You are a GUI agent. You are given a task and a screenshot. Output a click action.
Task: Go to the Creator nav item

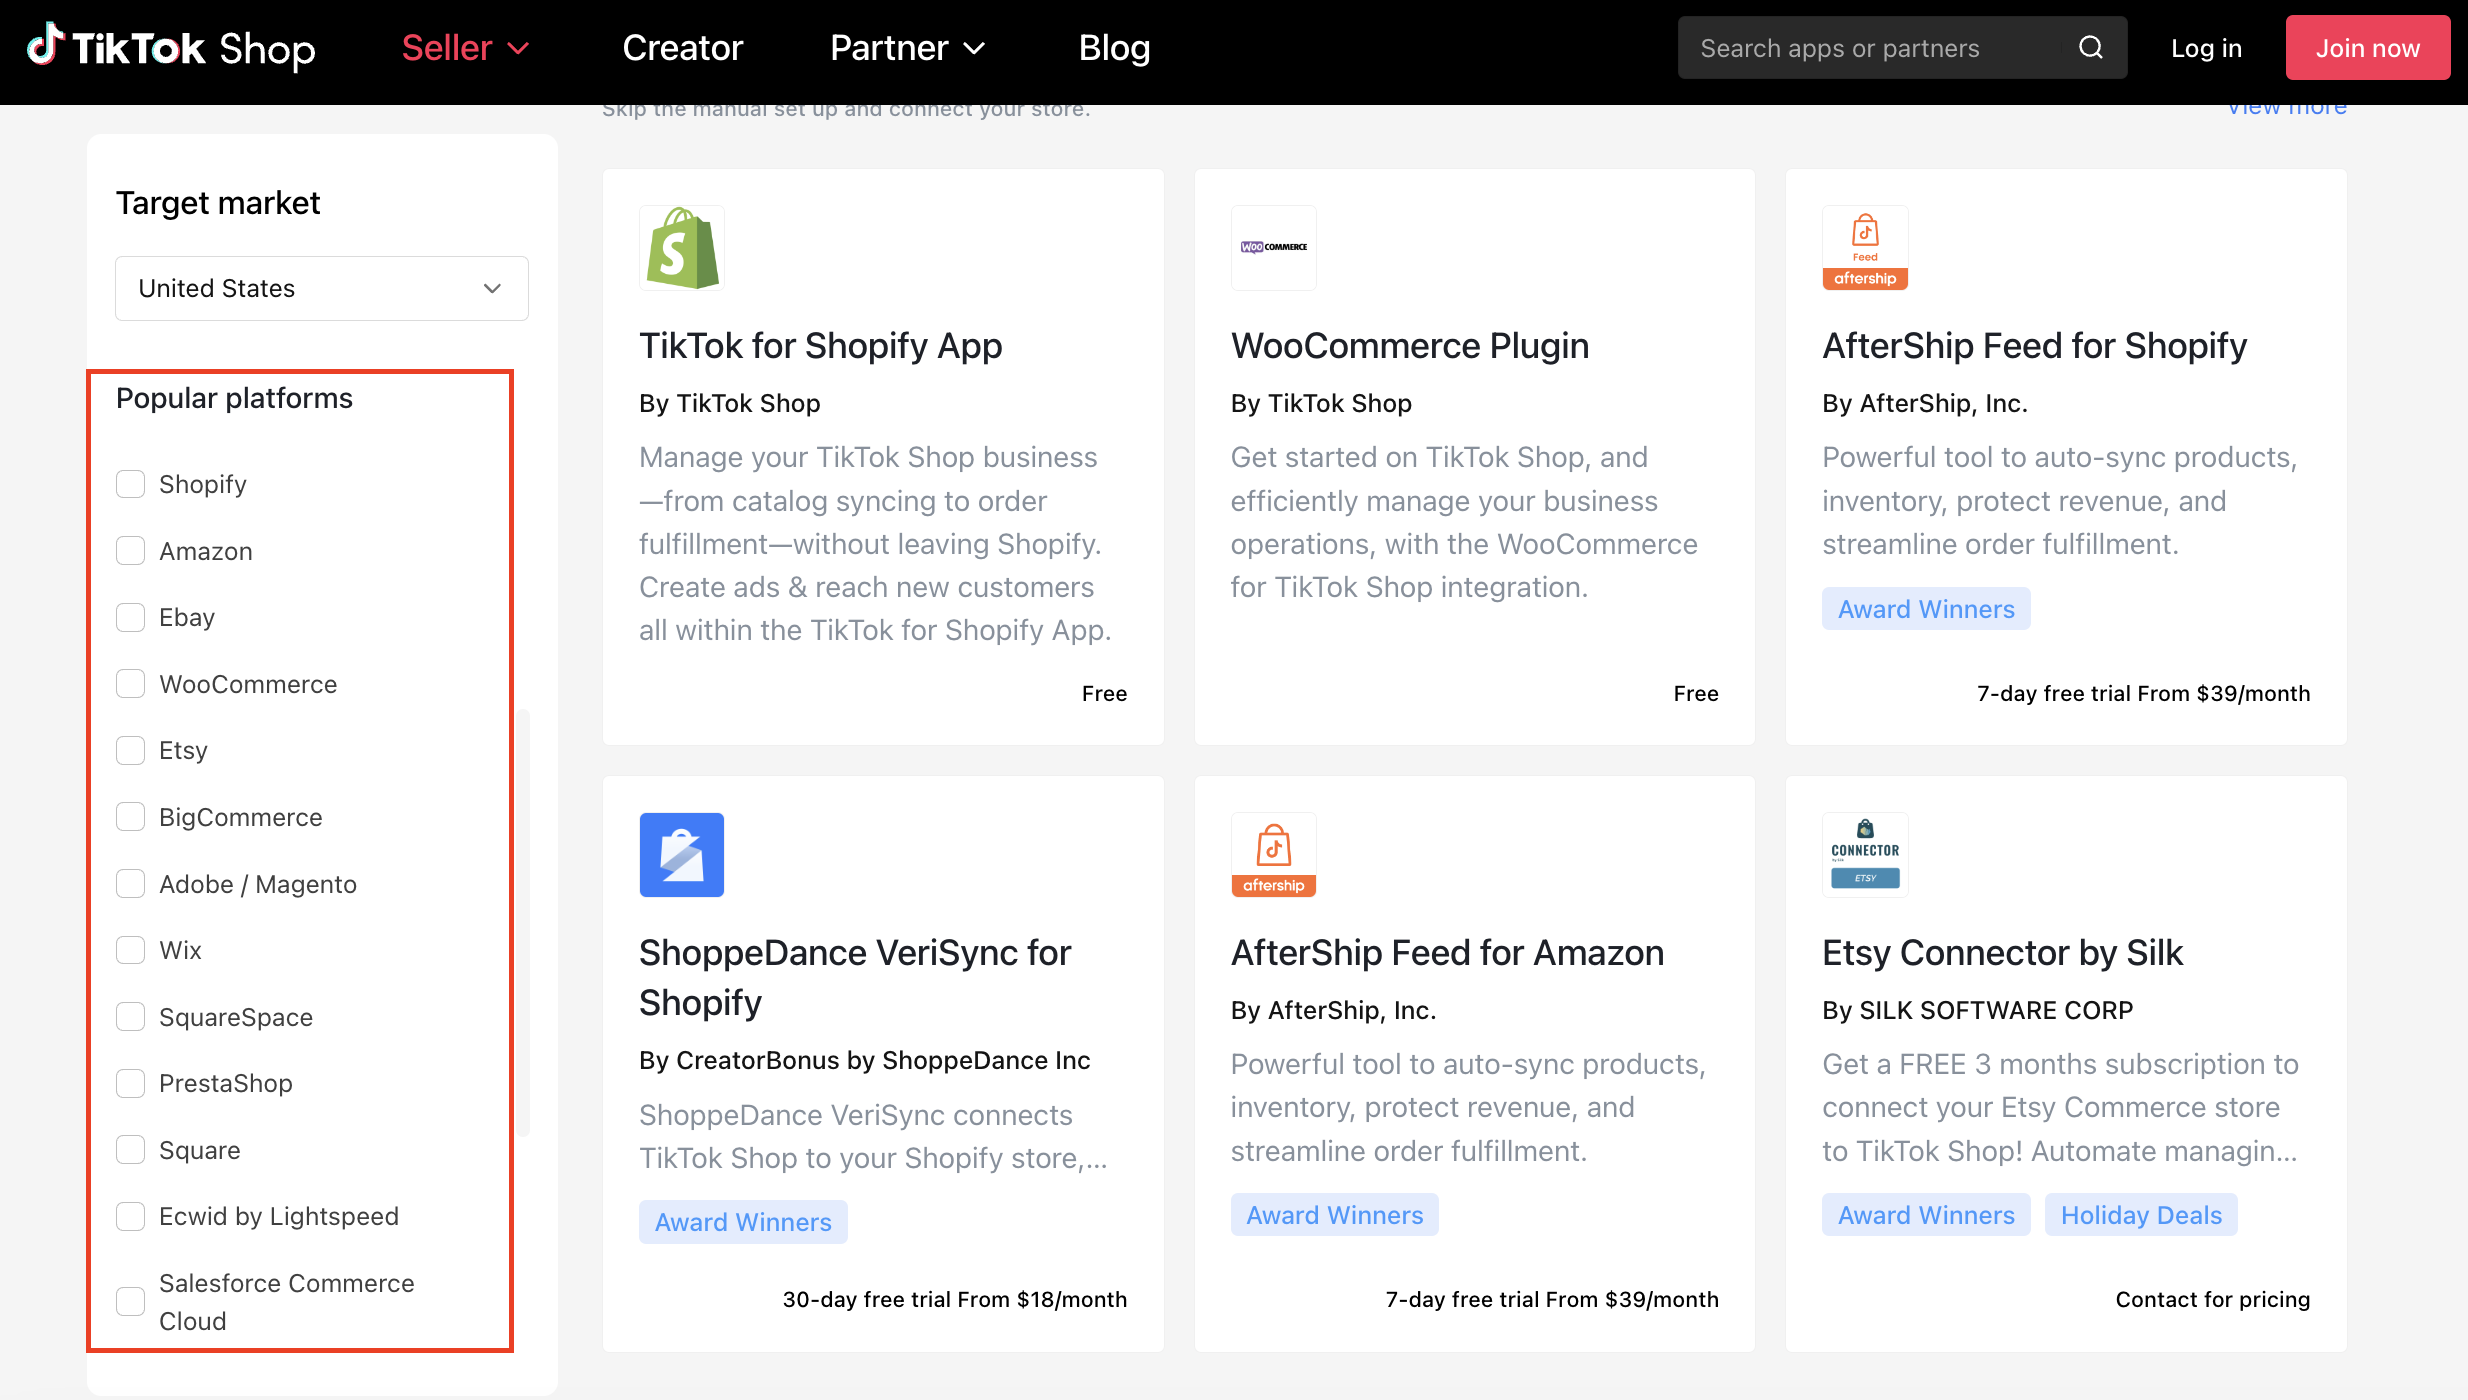click(x=683, y=48)
